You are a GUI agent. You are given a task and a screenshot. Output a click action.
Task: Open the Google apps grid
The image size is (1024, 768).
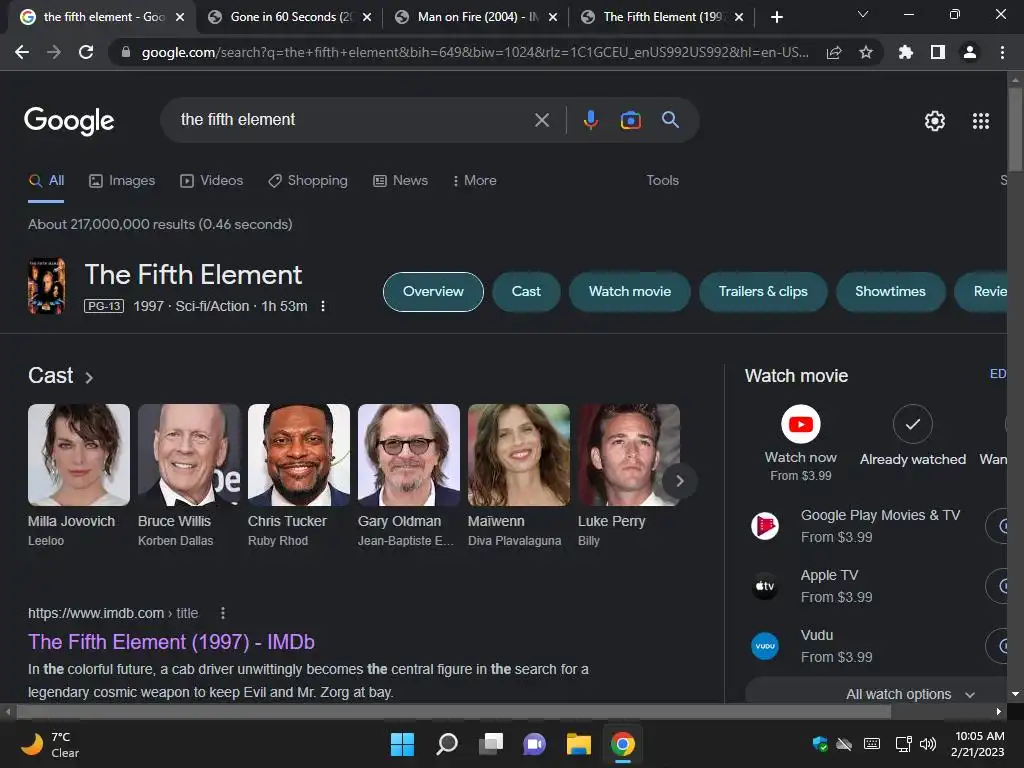click(x=980, y=121)
